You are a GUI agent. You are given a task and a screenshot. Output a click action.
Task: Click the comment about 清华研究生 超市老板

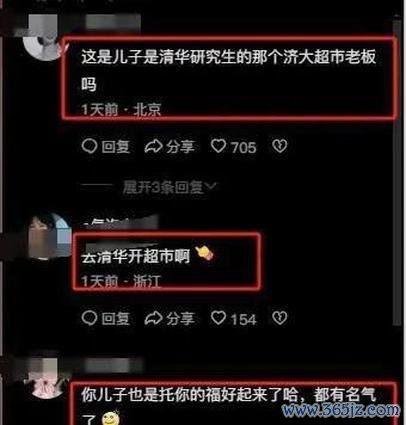229,70
